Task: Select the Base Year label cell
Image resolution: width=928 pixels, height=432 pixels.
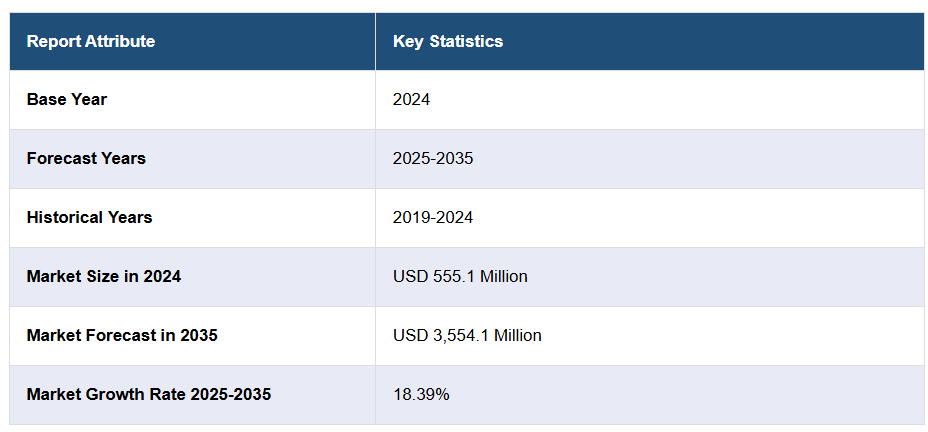Action: (x=67, y=99)
